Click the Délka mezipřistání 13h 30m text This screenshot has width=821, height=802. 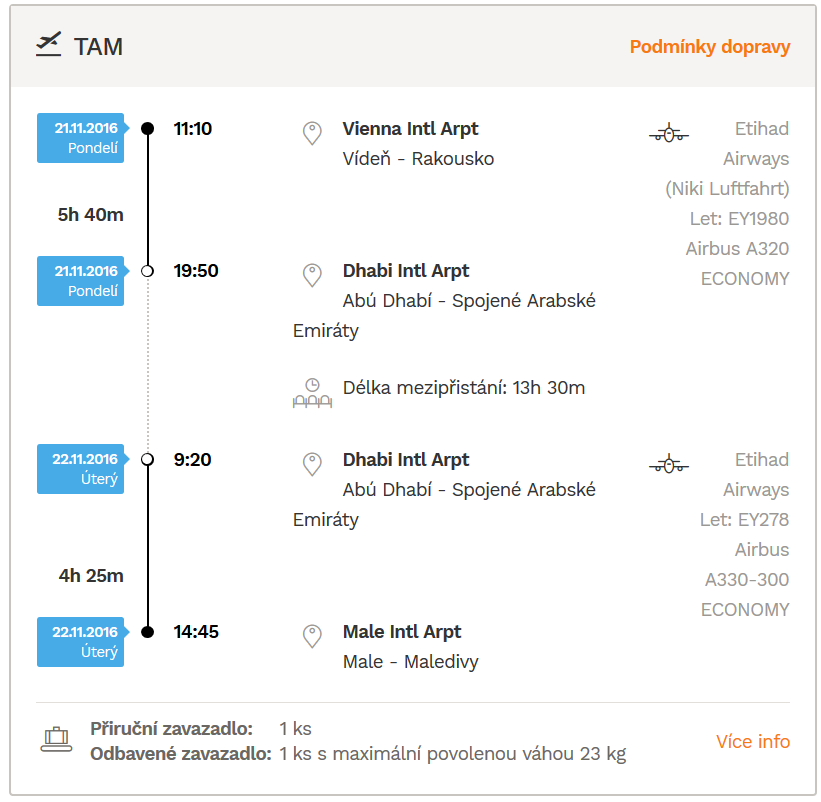click(463, 388)
